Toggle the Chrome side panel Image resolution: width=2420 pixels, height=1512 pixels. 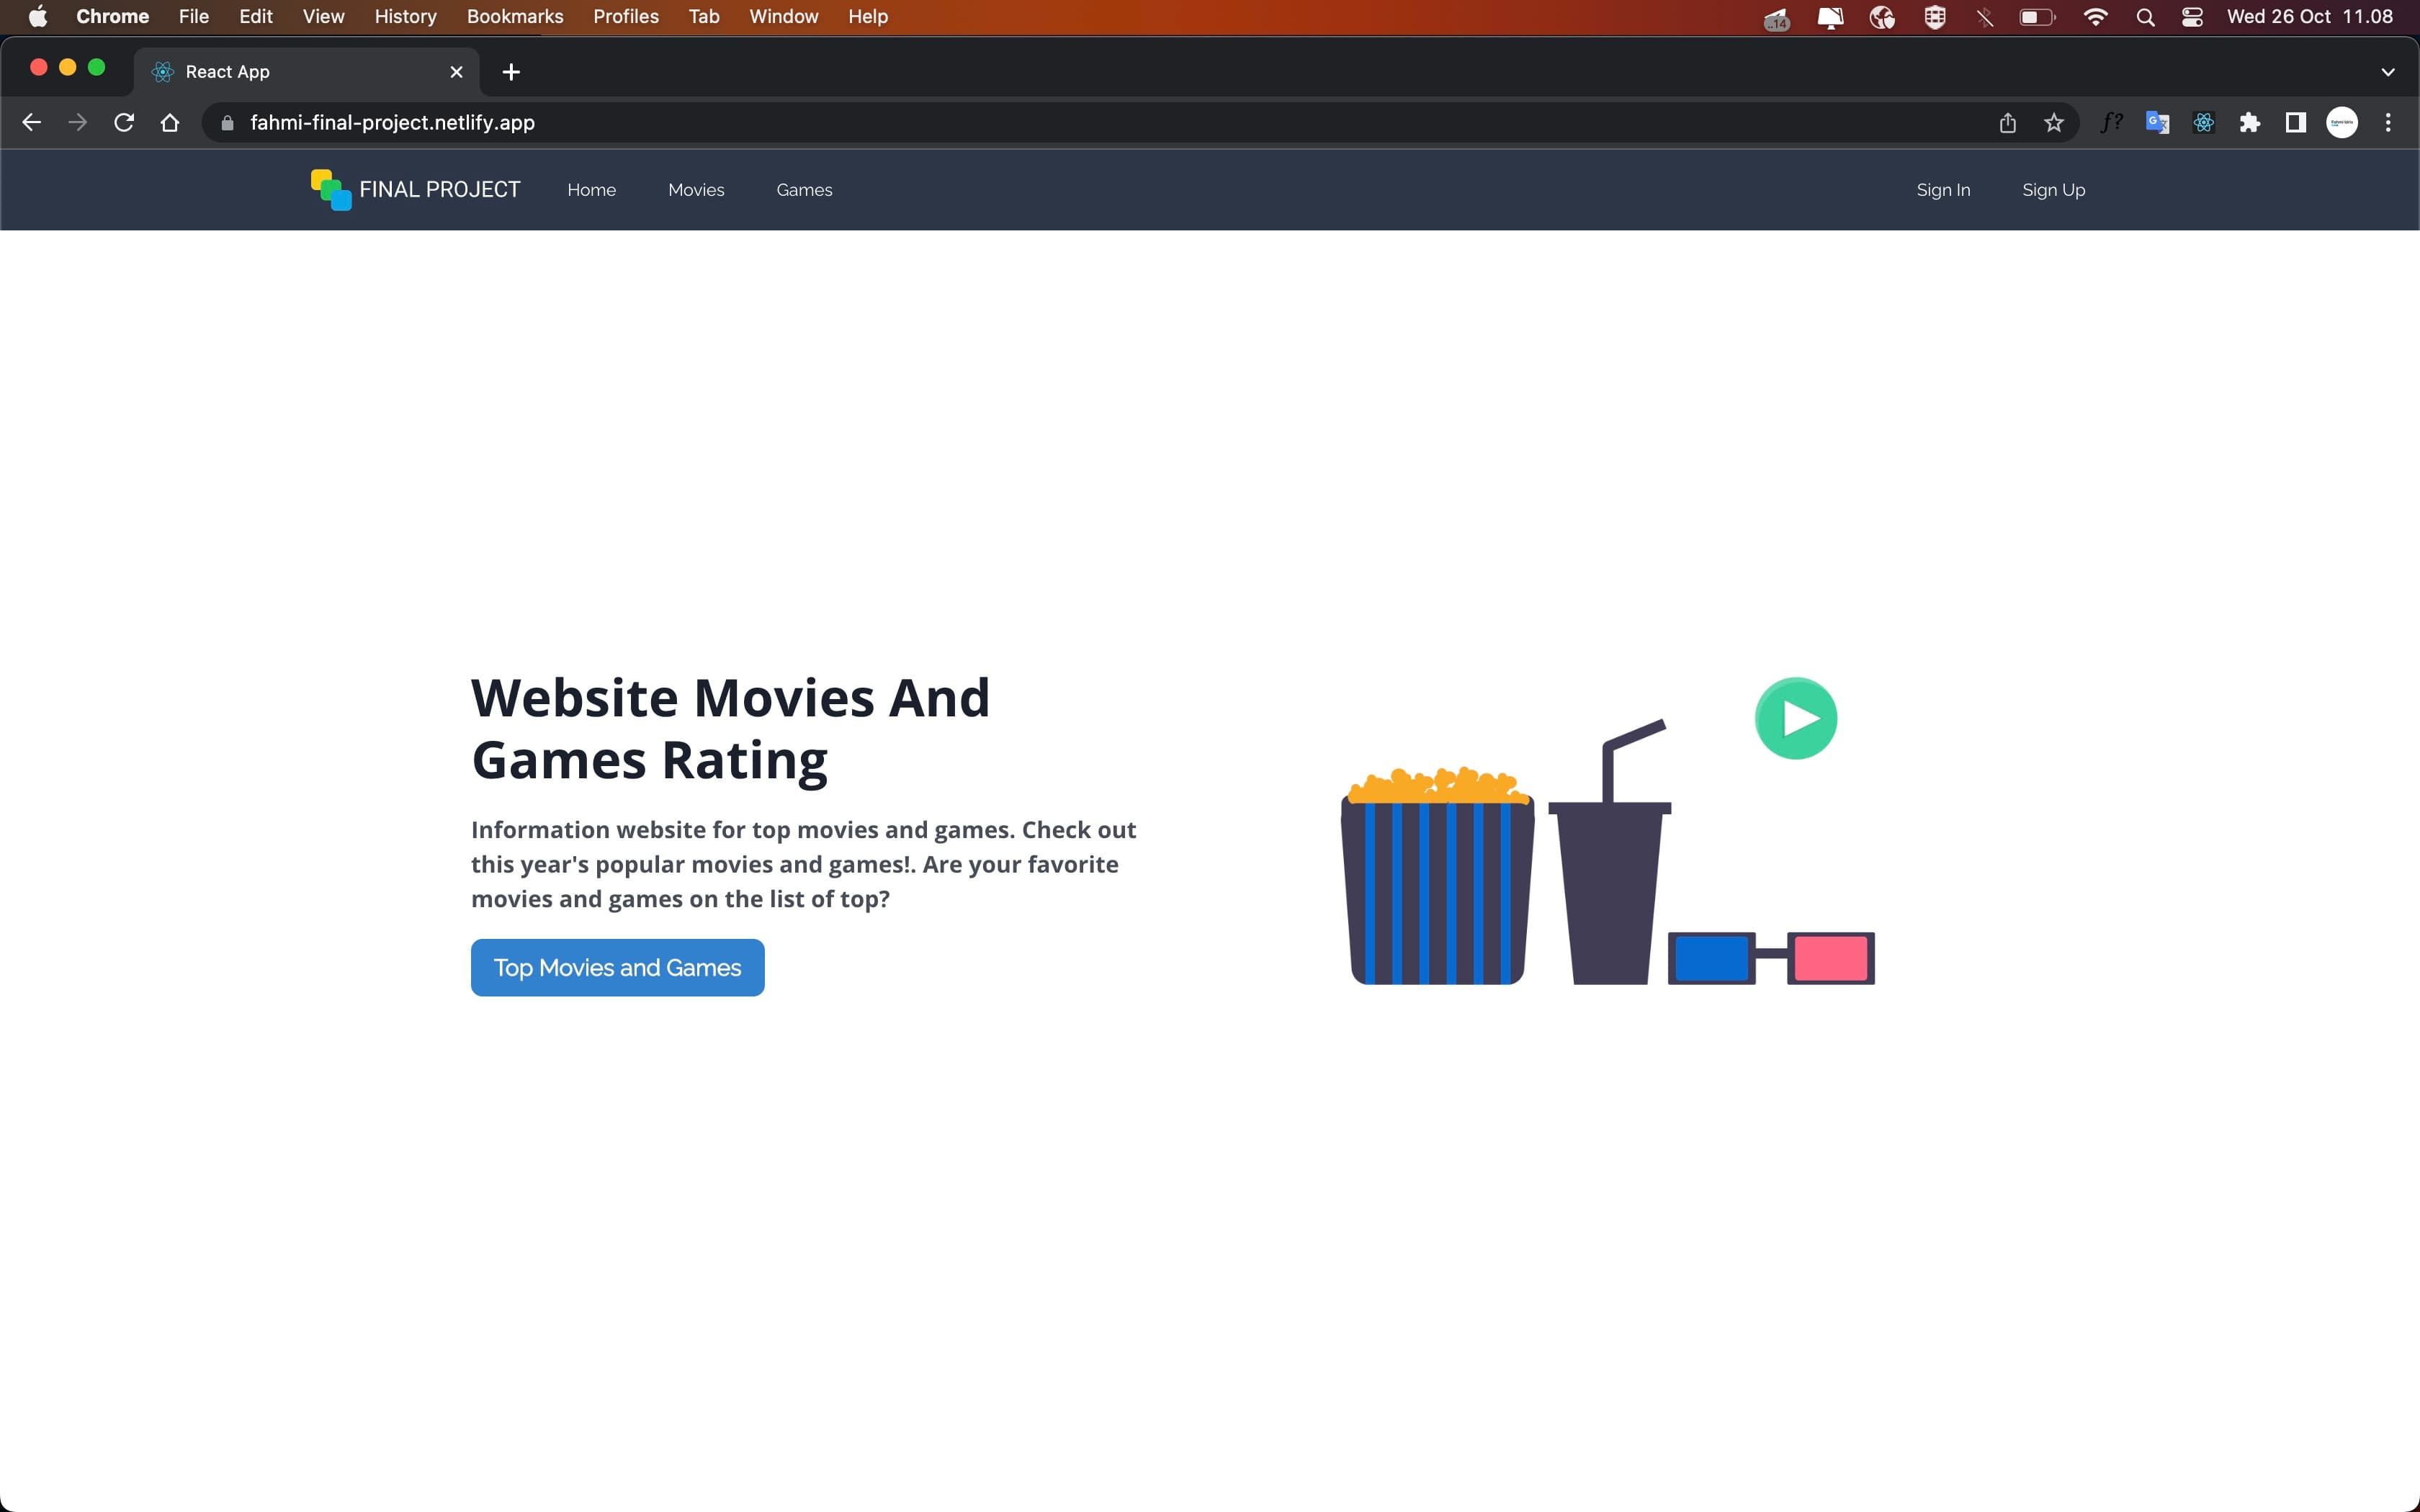(x=2295, y=122)
